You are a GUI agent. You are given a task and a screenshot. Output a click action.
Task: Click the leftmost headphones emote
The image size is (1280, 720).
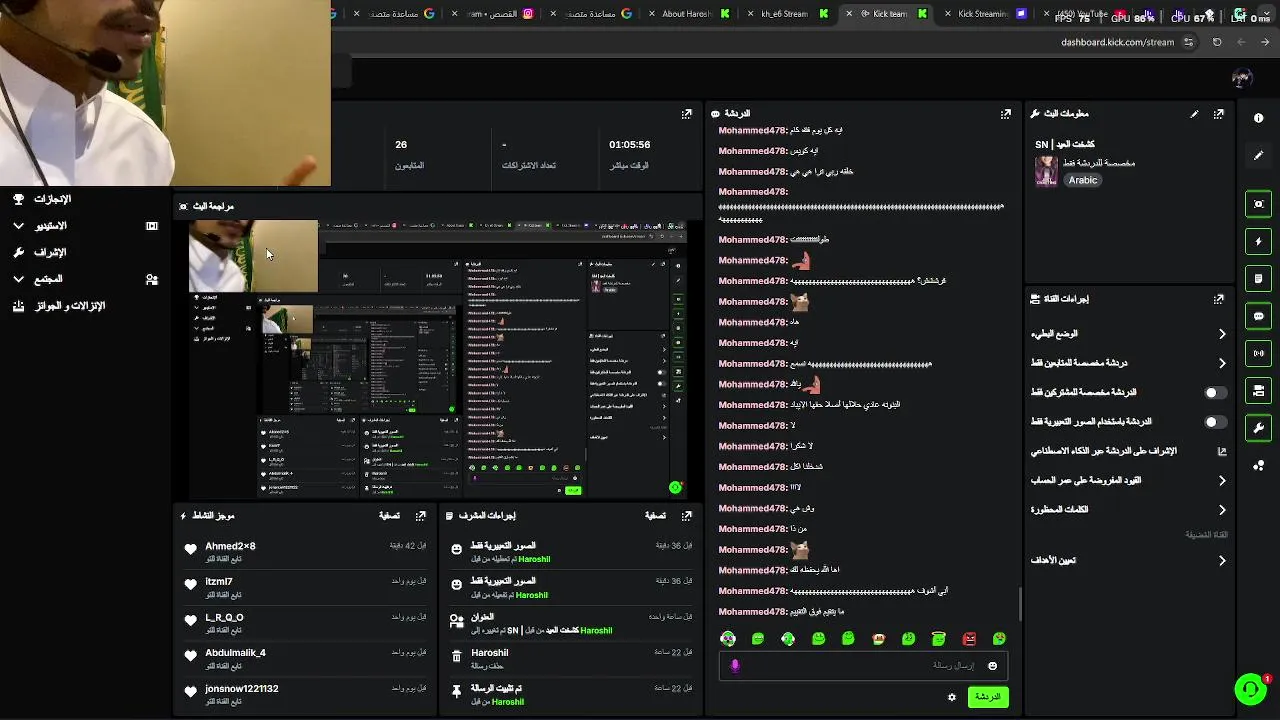click(728, 639)
